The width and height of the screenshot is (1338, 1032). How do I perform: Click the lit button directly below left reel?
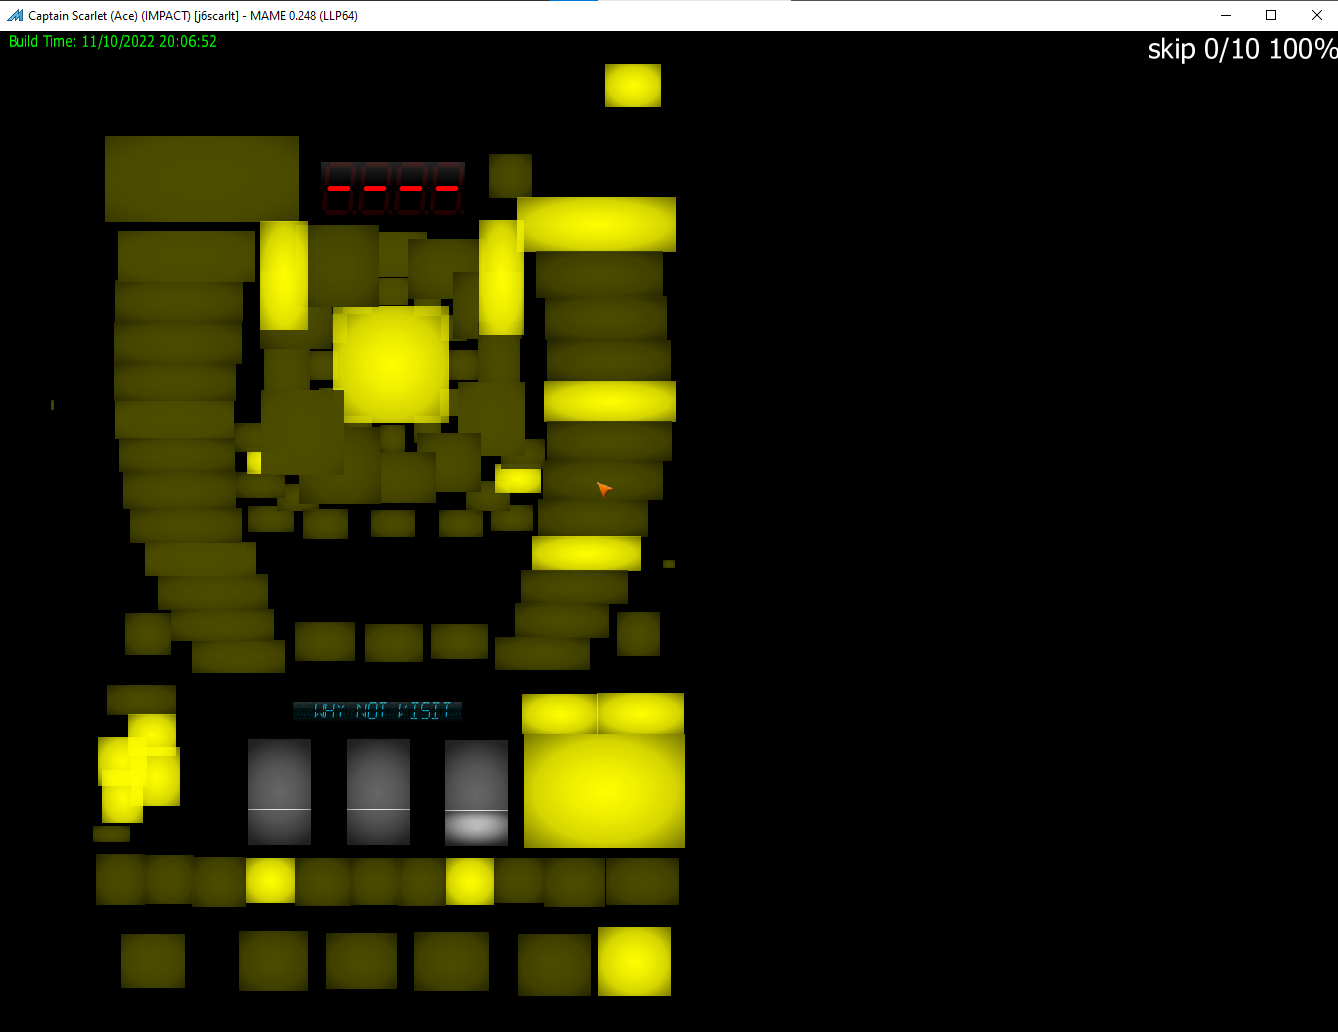271,880
